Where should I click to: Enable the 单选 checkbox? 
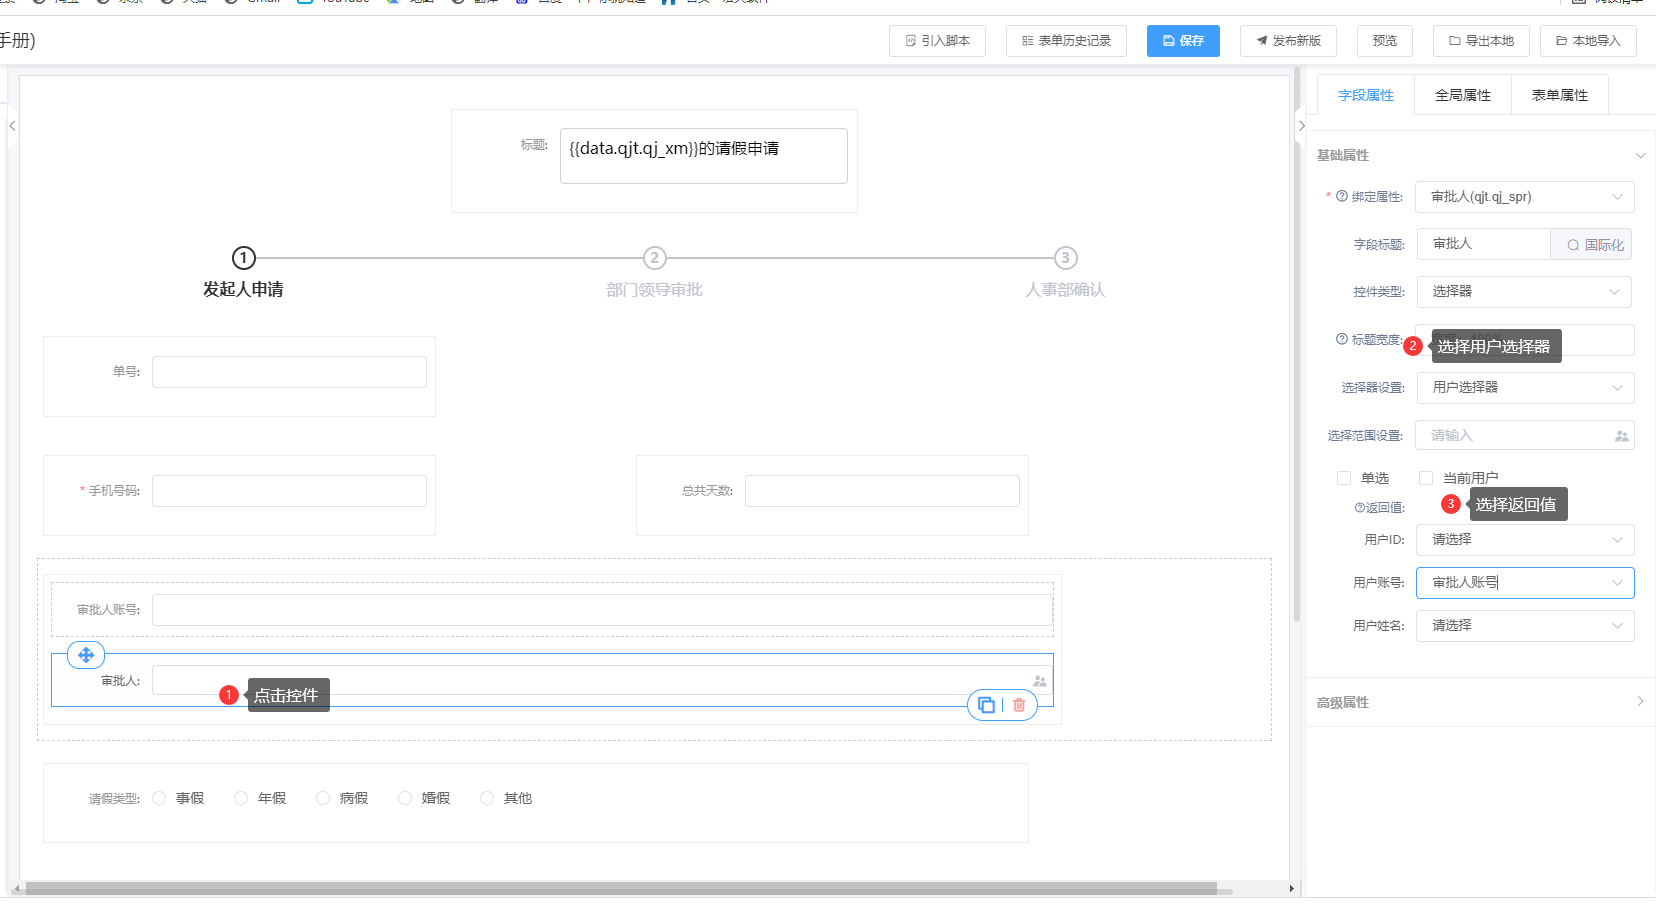point(1344,478)
